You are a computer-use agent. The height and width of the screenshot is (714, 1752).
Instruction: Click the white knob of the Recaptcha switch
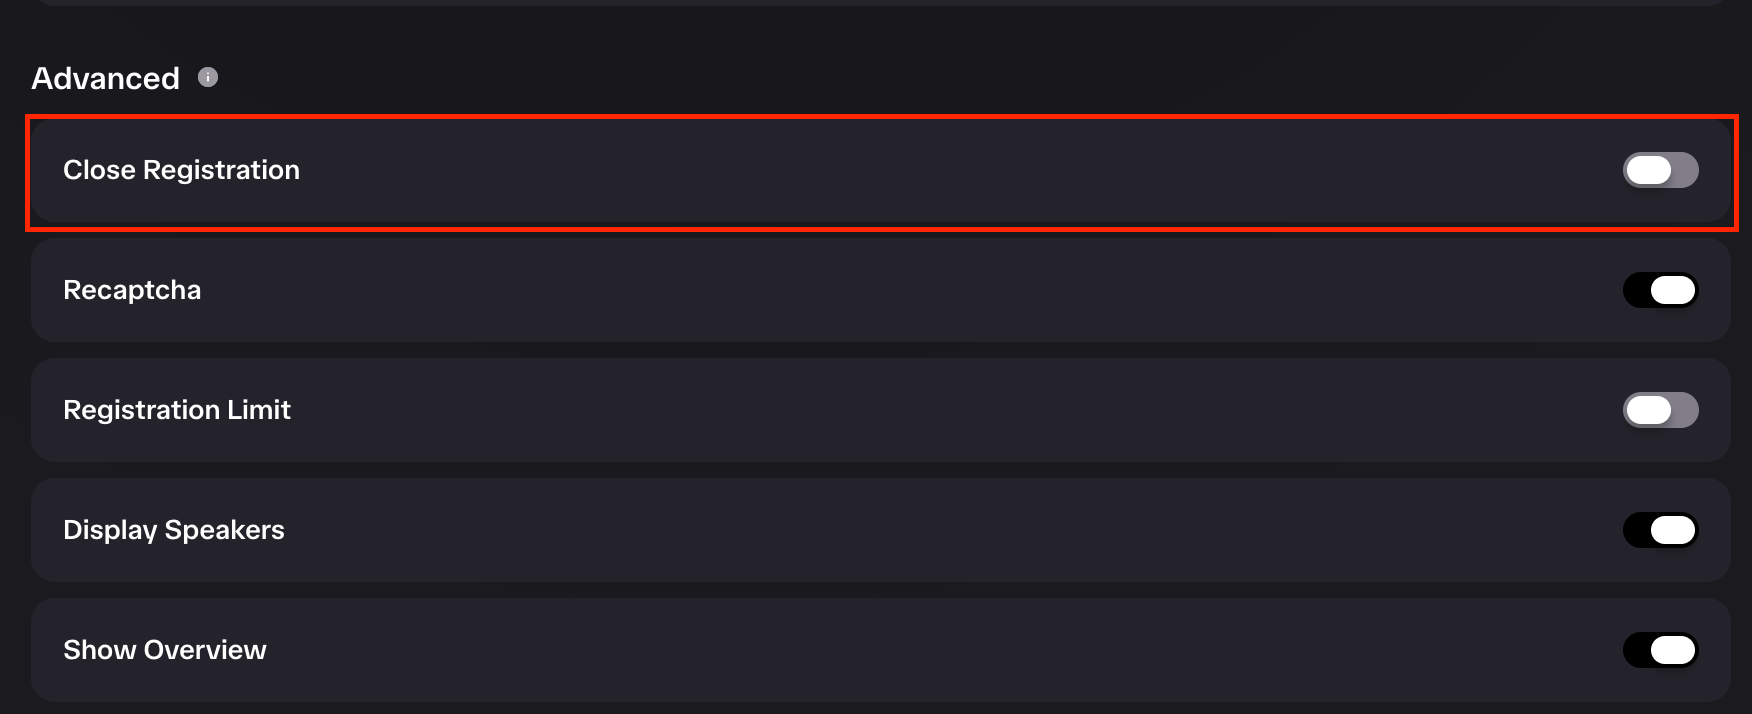coord(1673,290)
